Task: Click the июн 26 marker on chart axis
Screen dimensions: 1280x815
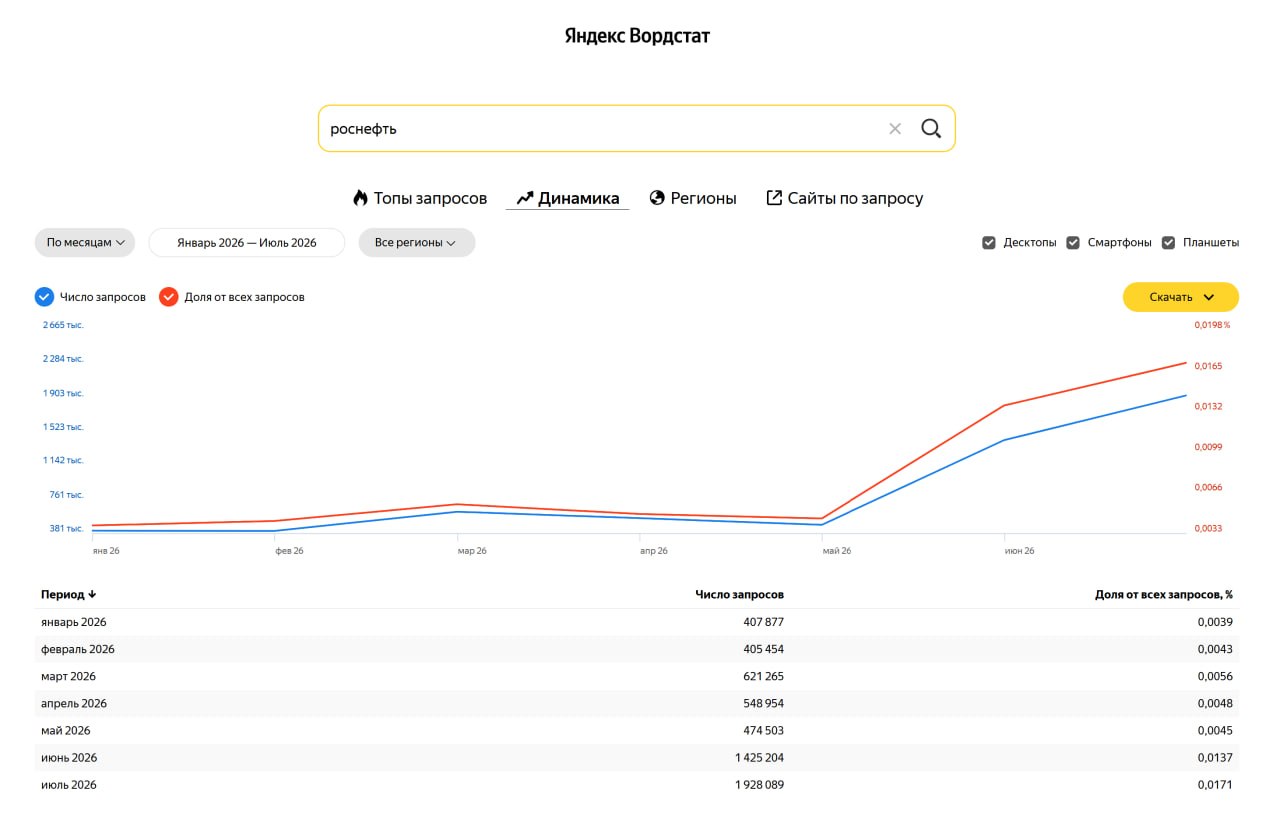Action: (1019, 551)
